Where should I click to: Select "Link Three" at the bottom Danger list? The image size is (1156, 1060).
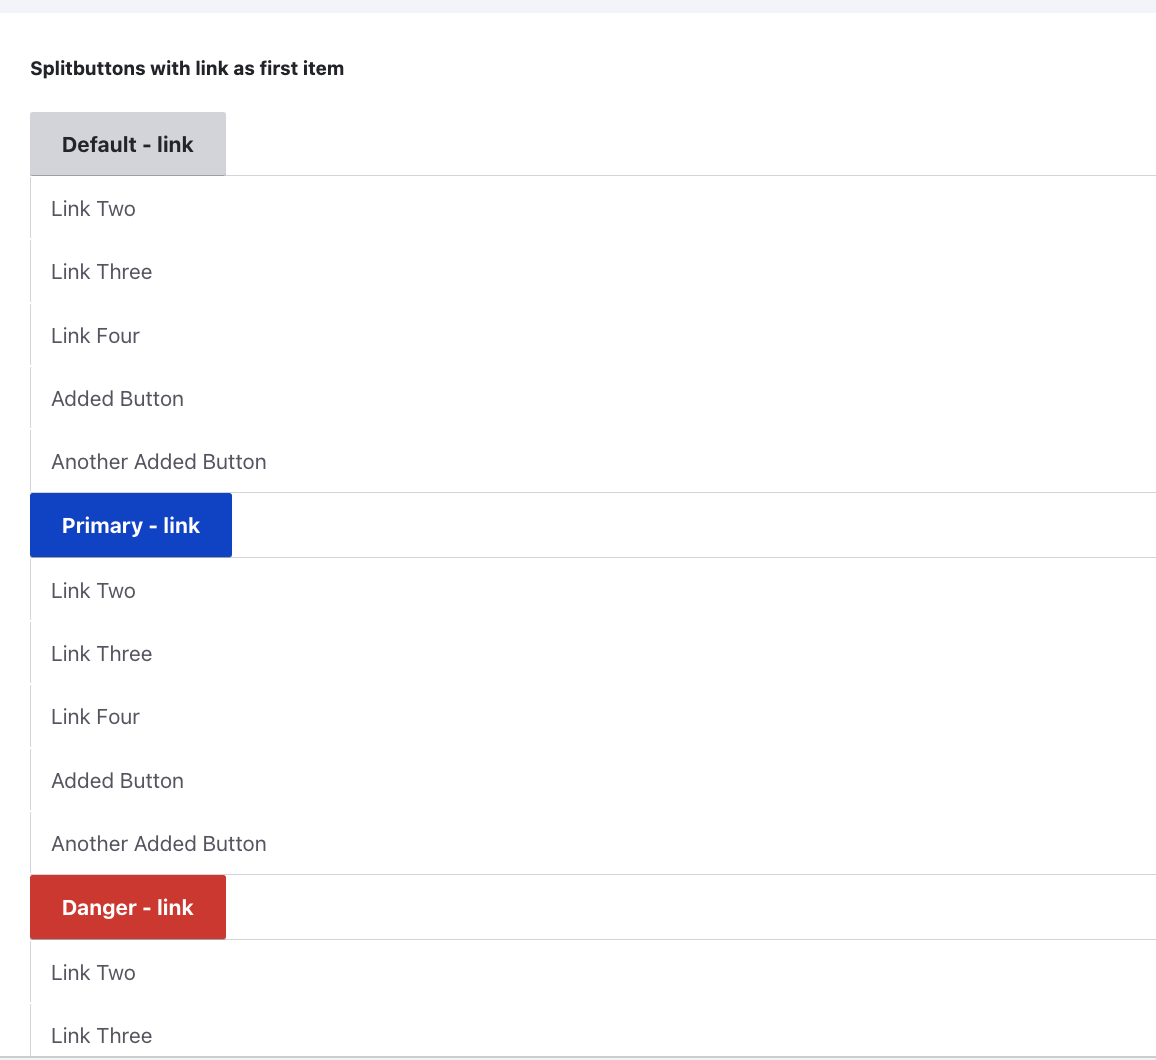(101, 1035)
